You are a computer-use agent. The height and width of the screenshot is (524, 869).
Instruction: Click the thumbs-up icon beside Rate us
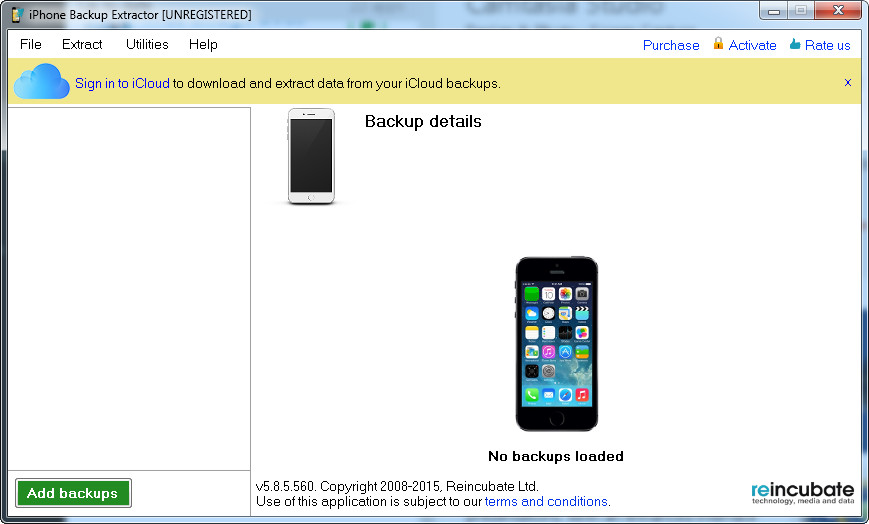click(x=795, y=44)
